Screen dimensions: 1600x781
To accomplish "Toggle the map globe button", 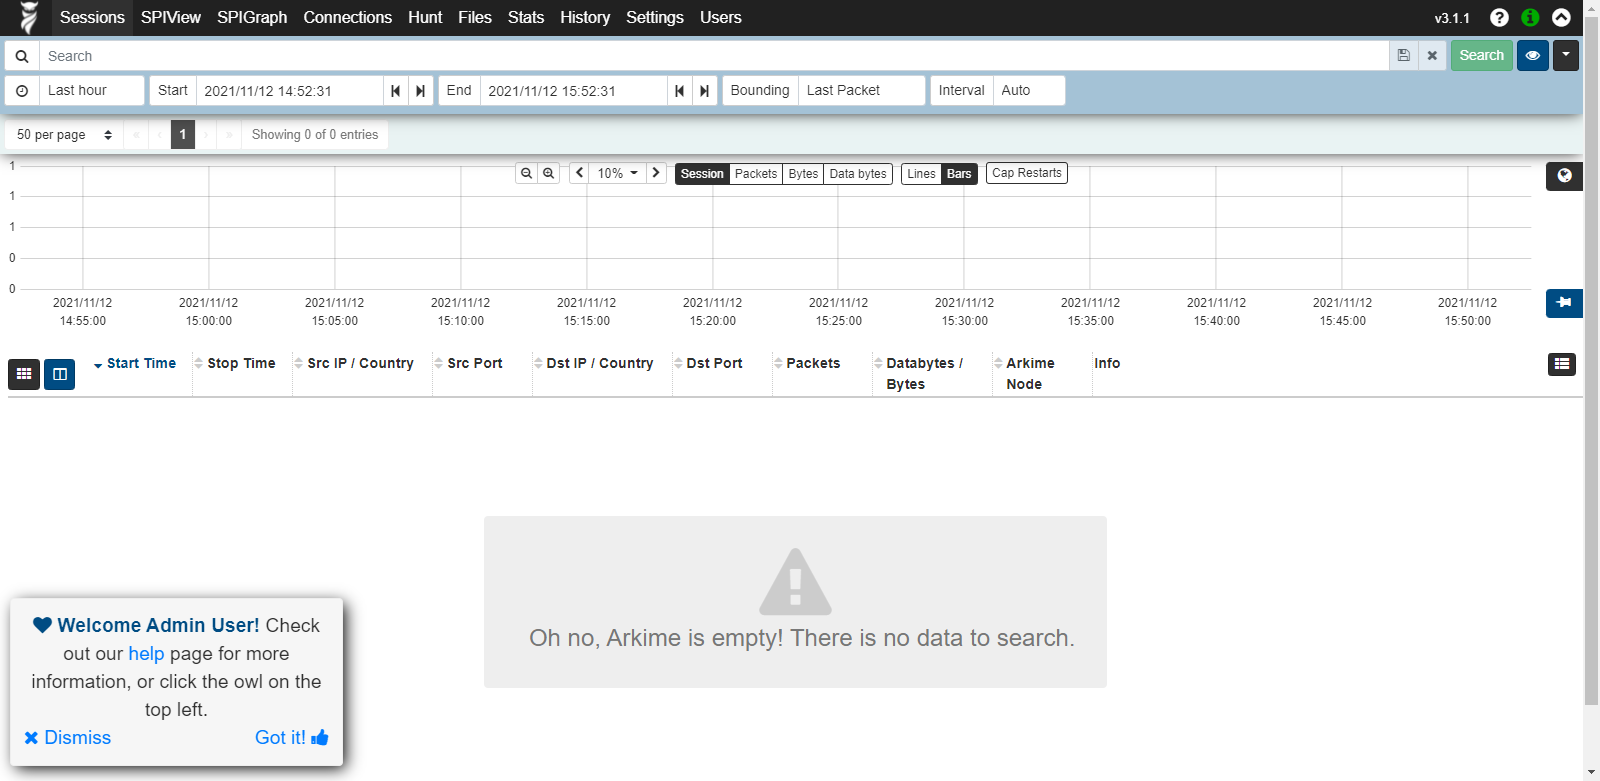I will click(1564, 176).
